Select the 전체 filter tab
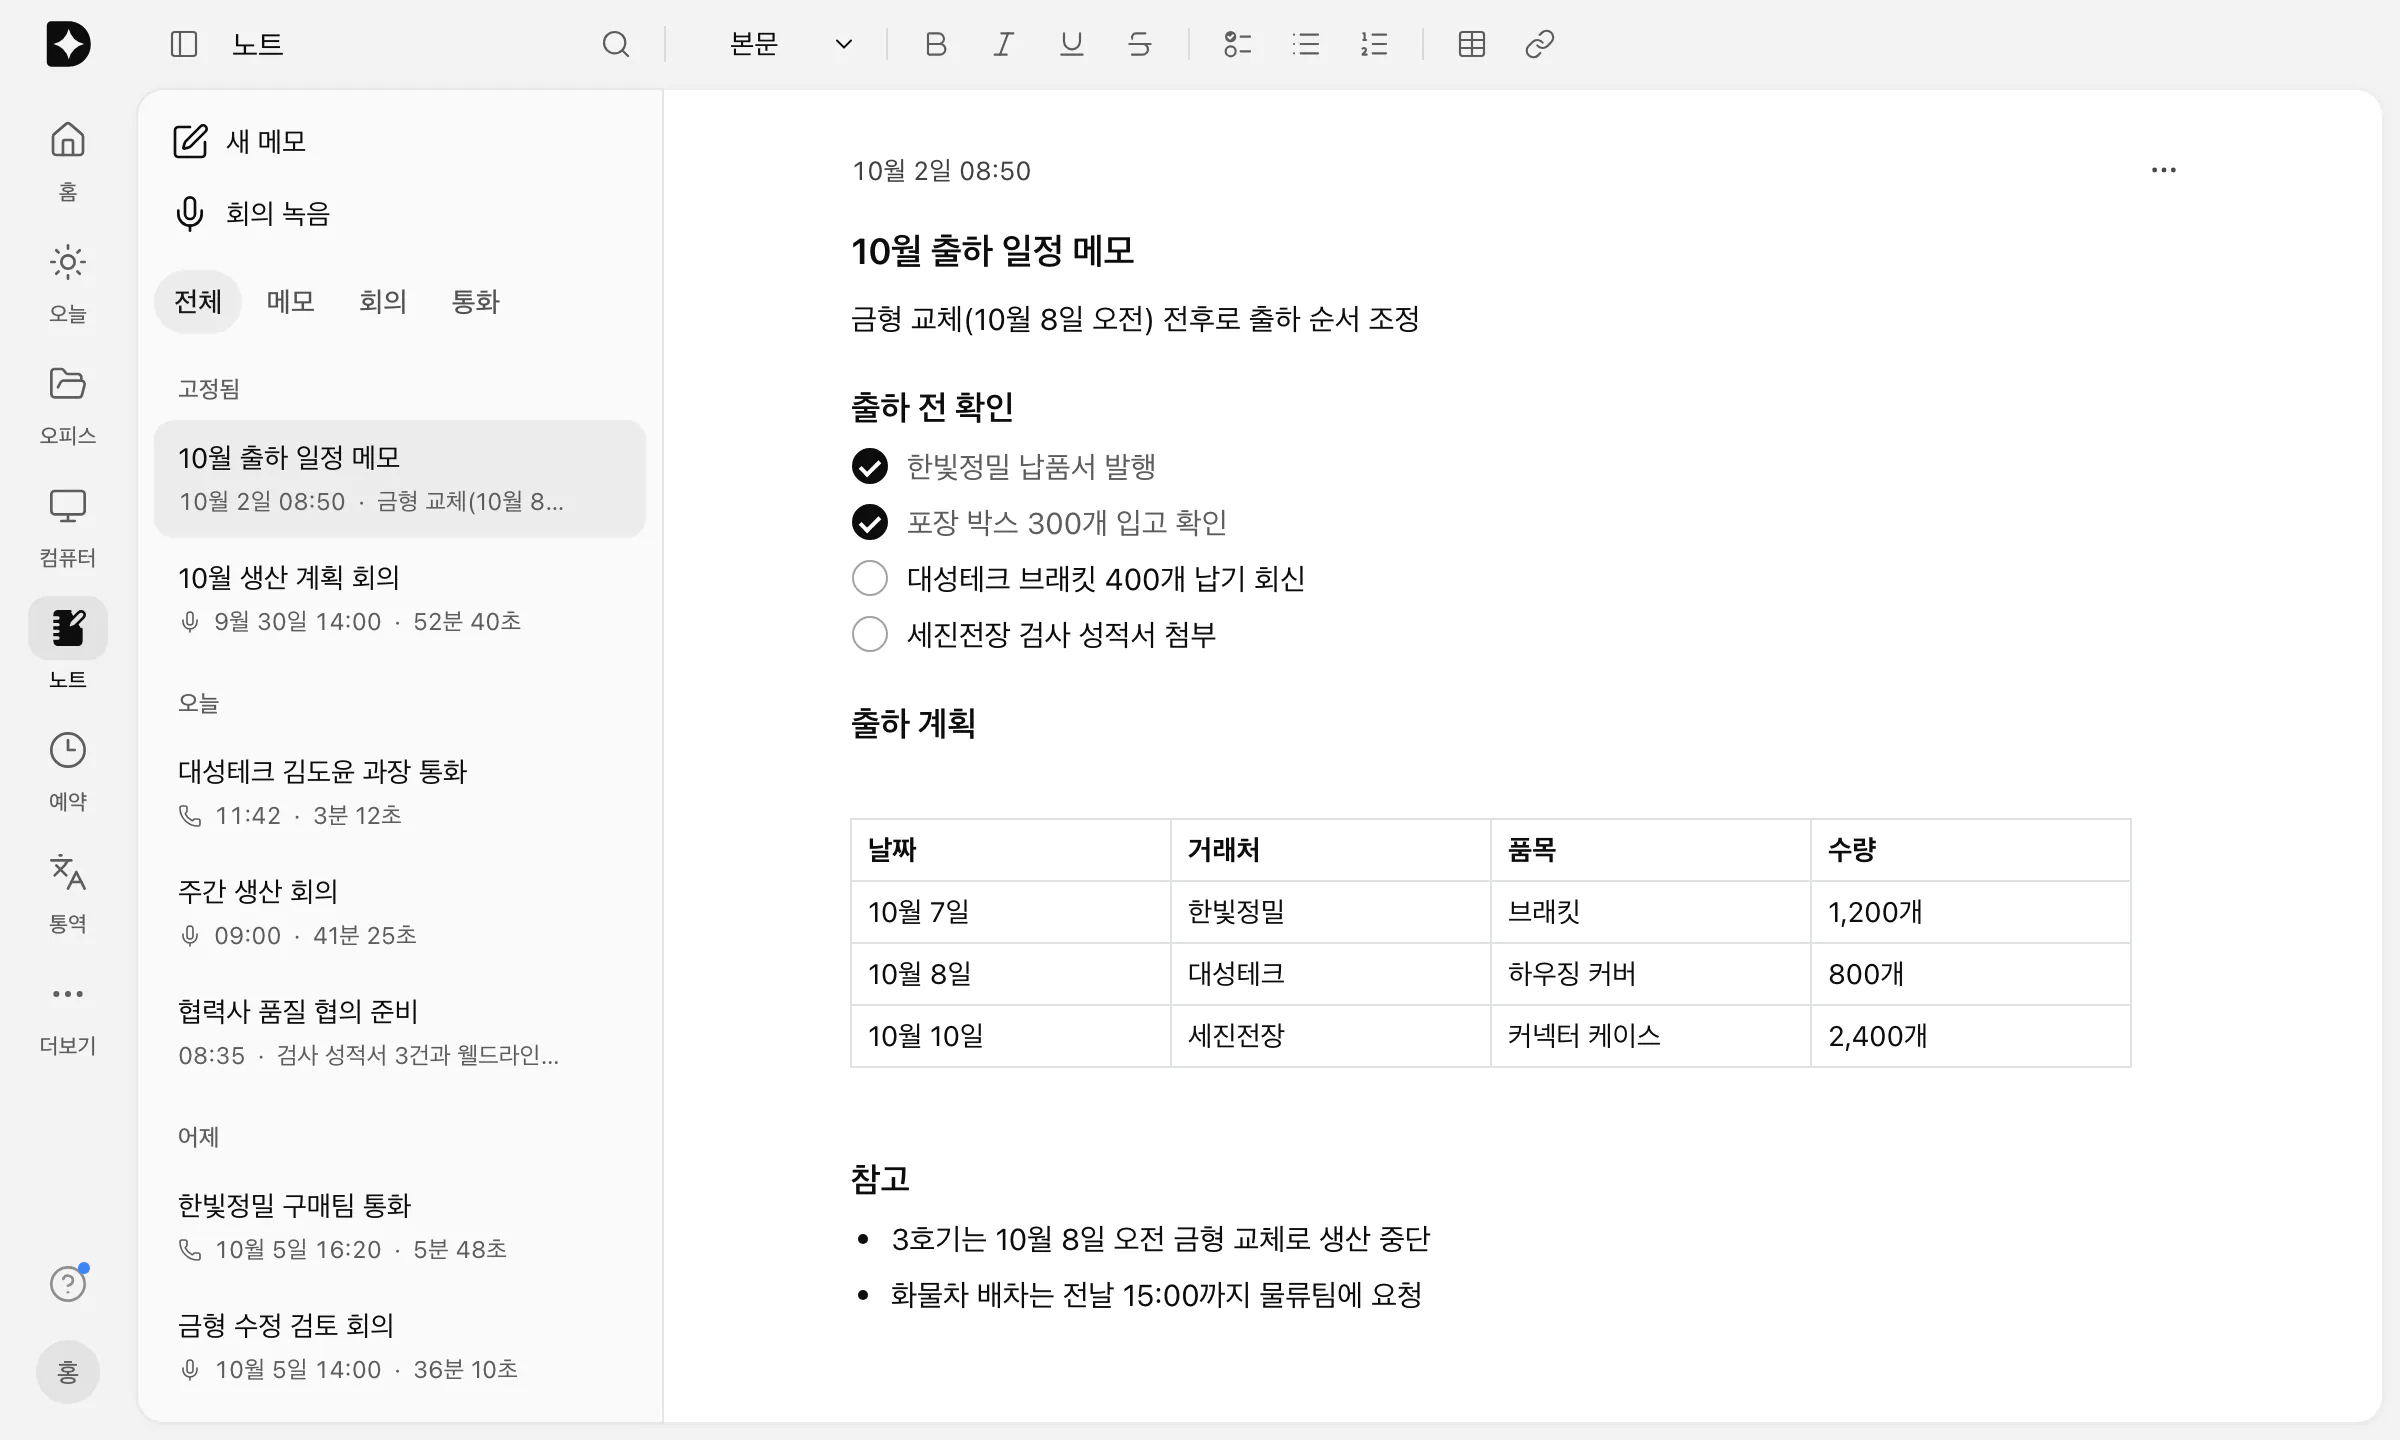Screen dimensions: 2400x1440 coord(198,302)
